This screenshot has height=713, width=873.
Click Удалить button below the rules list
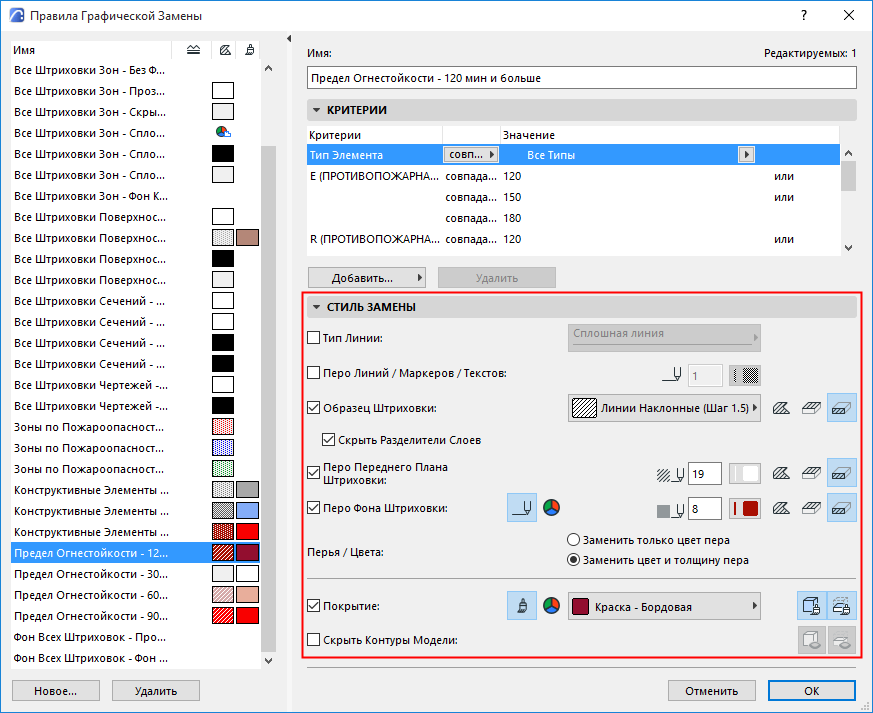156,691
